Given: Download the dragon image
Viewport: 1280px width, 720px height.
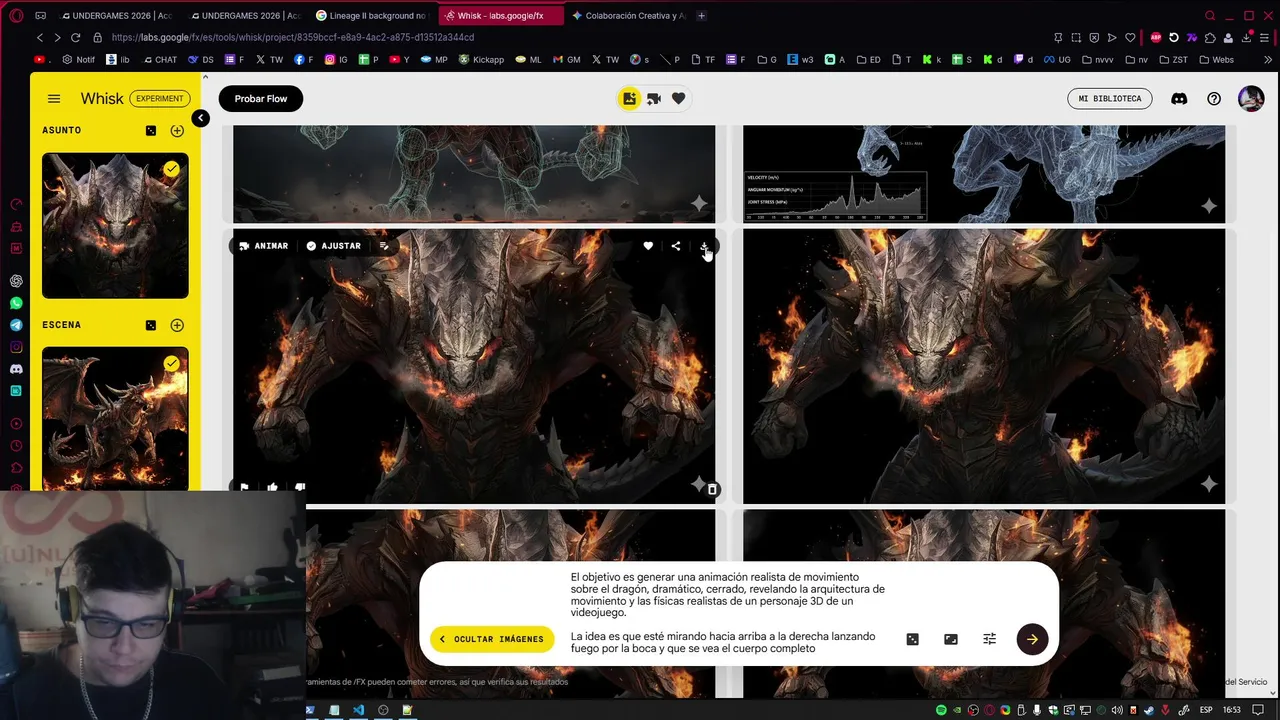Looking at the screenshot, I should (x=704, y=246).
